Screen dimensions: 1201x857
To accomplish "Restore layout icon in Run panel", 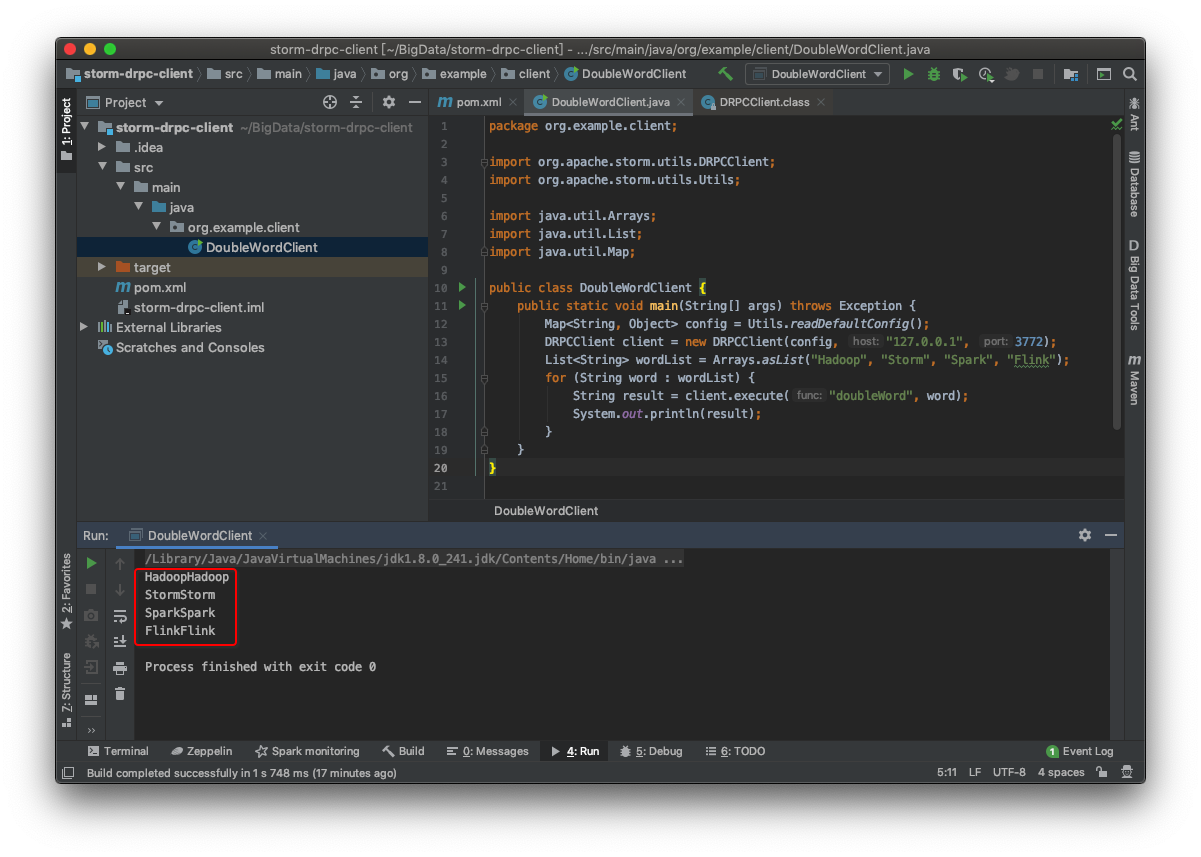I will (91, 699).
